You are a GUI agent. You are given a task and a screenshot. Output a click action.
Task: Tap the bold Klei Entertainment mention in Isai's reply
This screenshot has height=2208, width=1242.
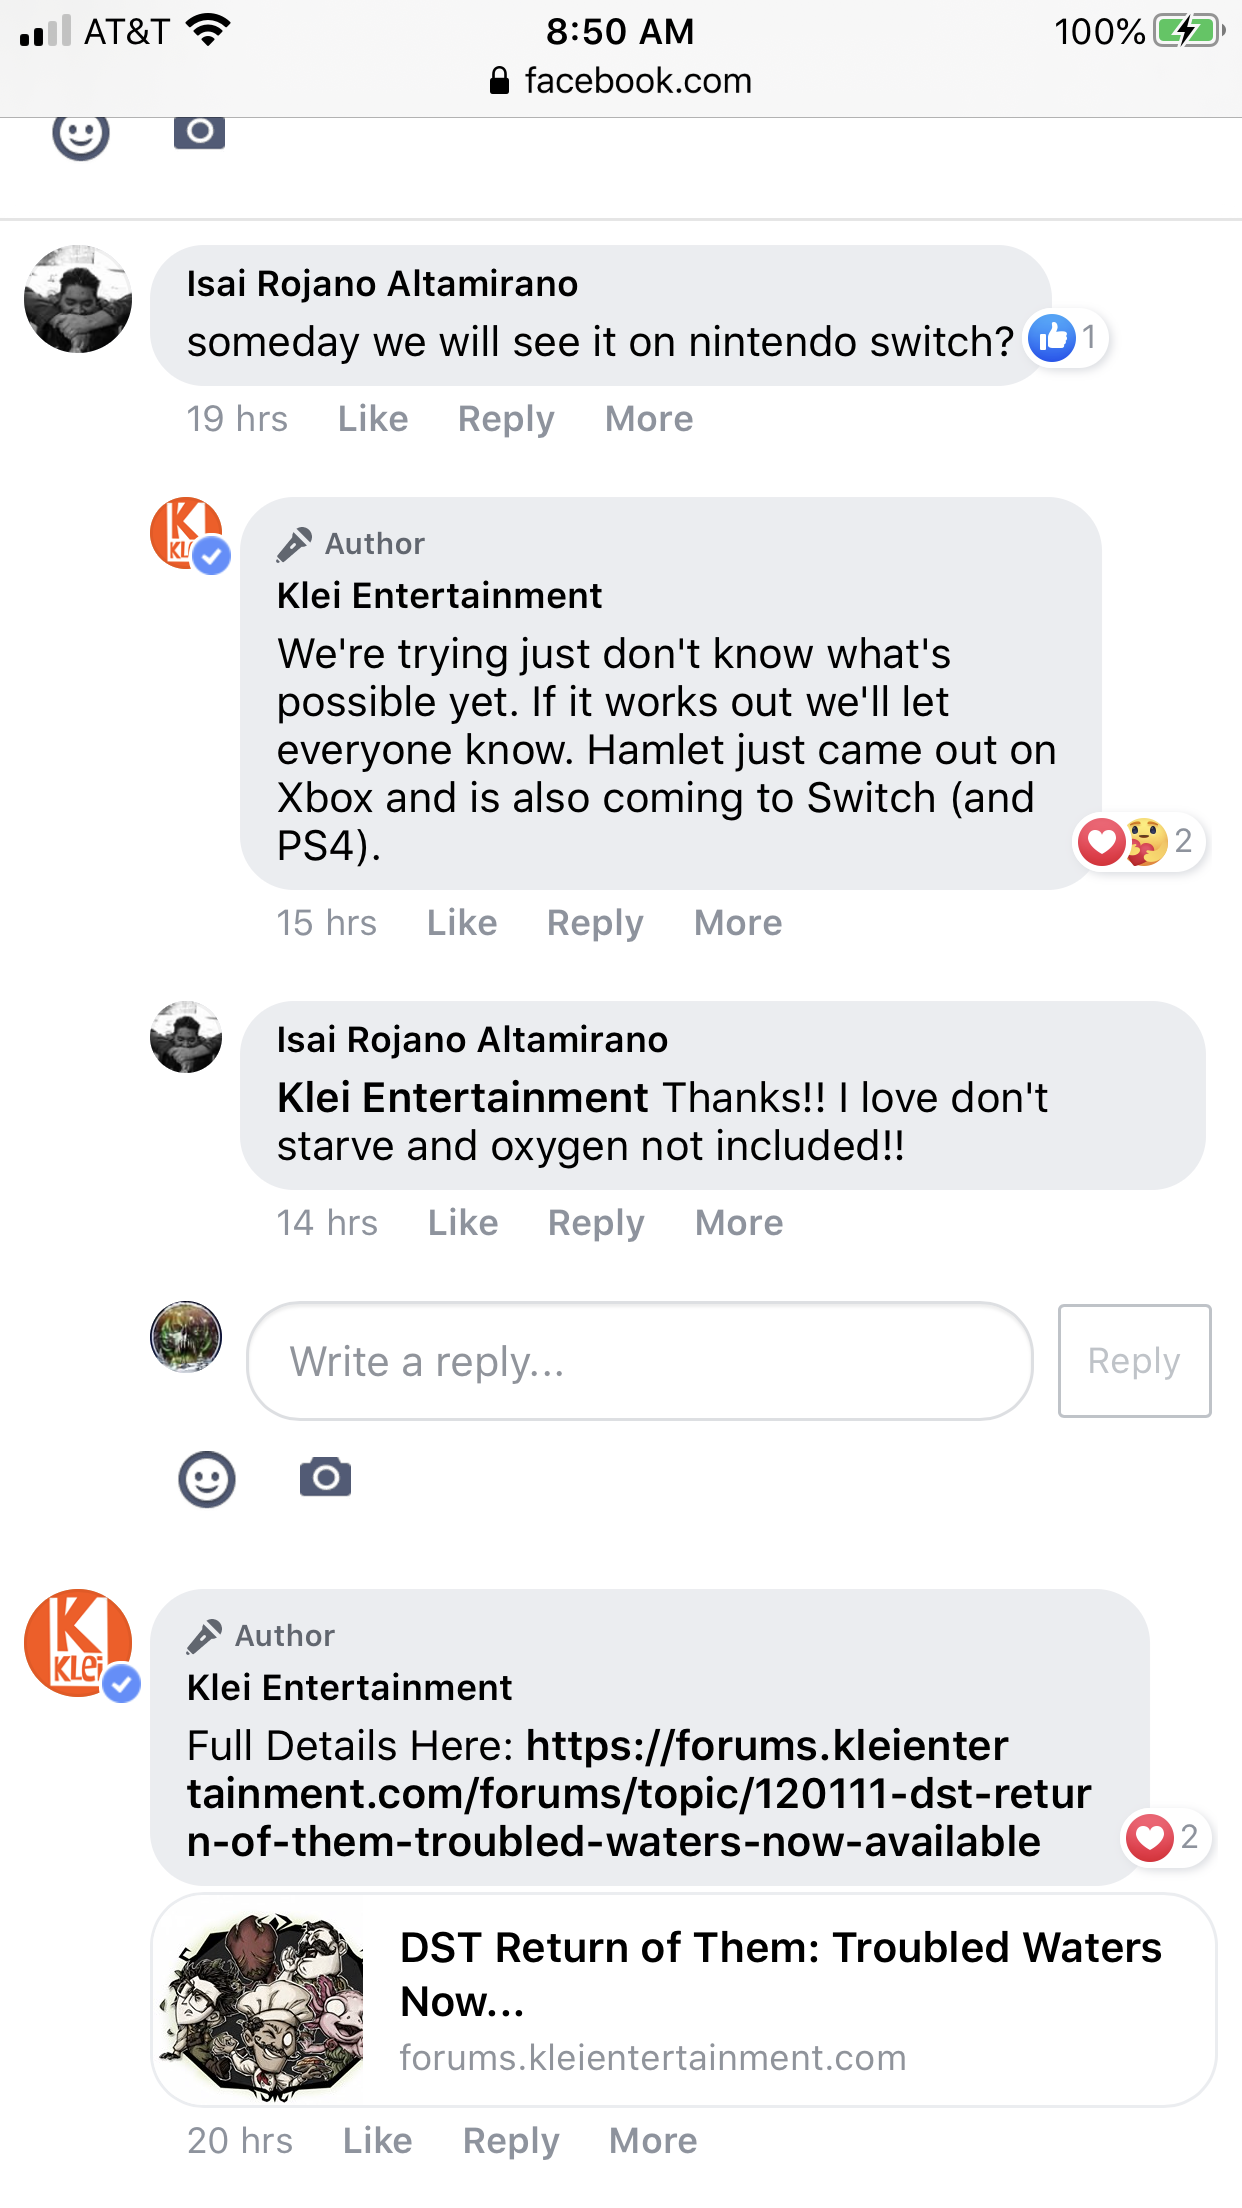(x=463, y=1098)
